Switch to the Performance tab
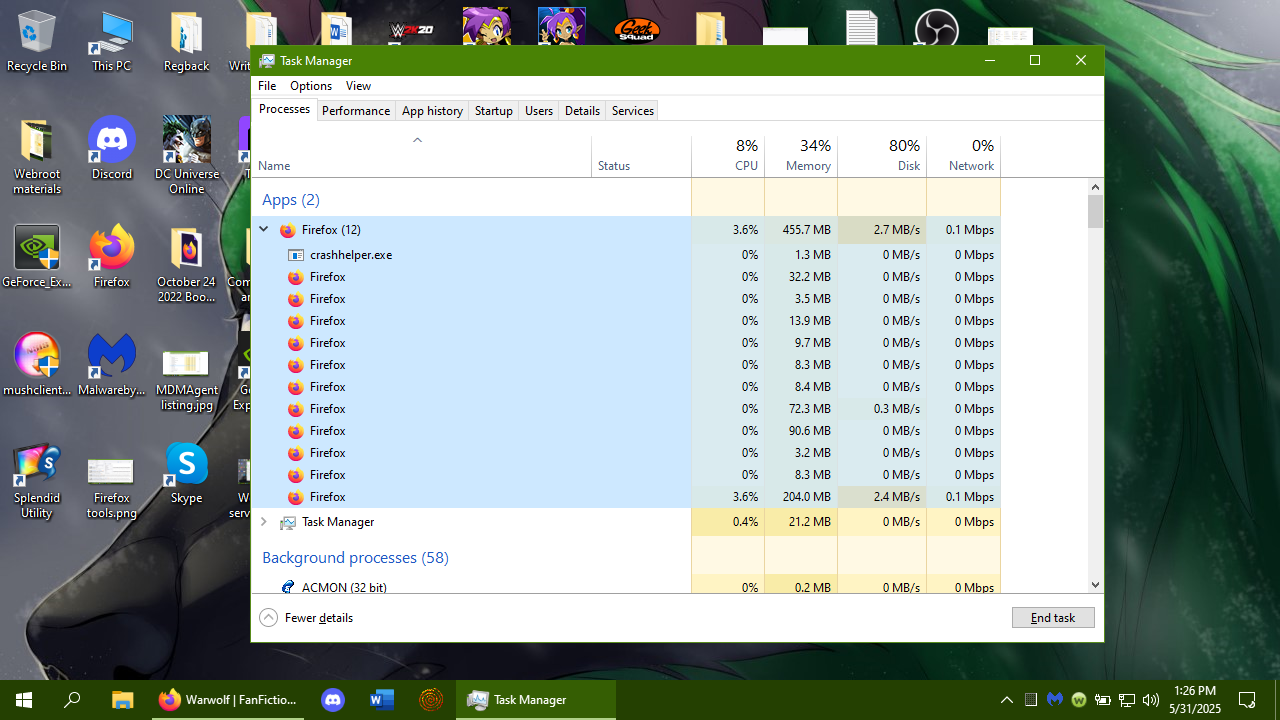Viewport: 1280px width, 720px height. pos(356,111)
